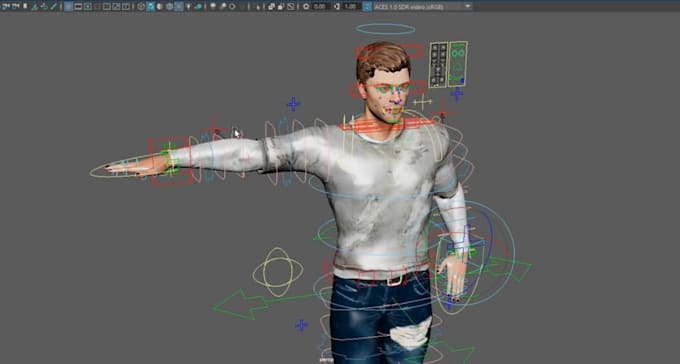680x364 pixels.
Task: Enable Use All Lights icon
Action: point(188,7)
